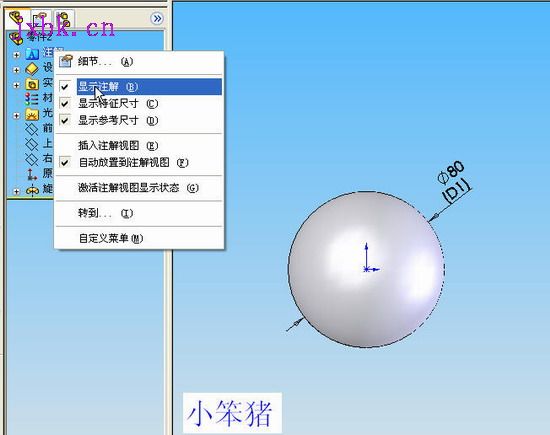This screenshot has height=435, width=550.
Task: Expand the annotations tree node plus sign
Action: pyautogui.click(x=16, y=55)
